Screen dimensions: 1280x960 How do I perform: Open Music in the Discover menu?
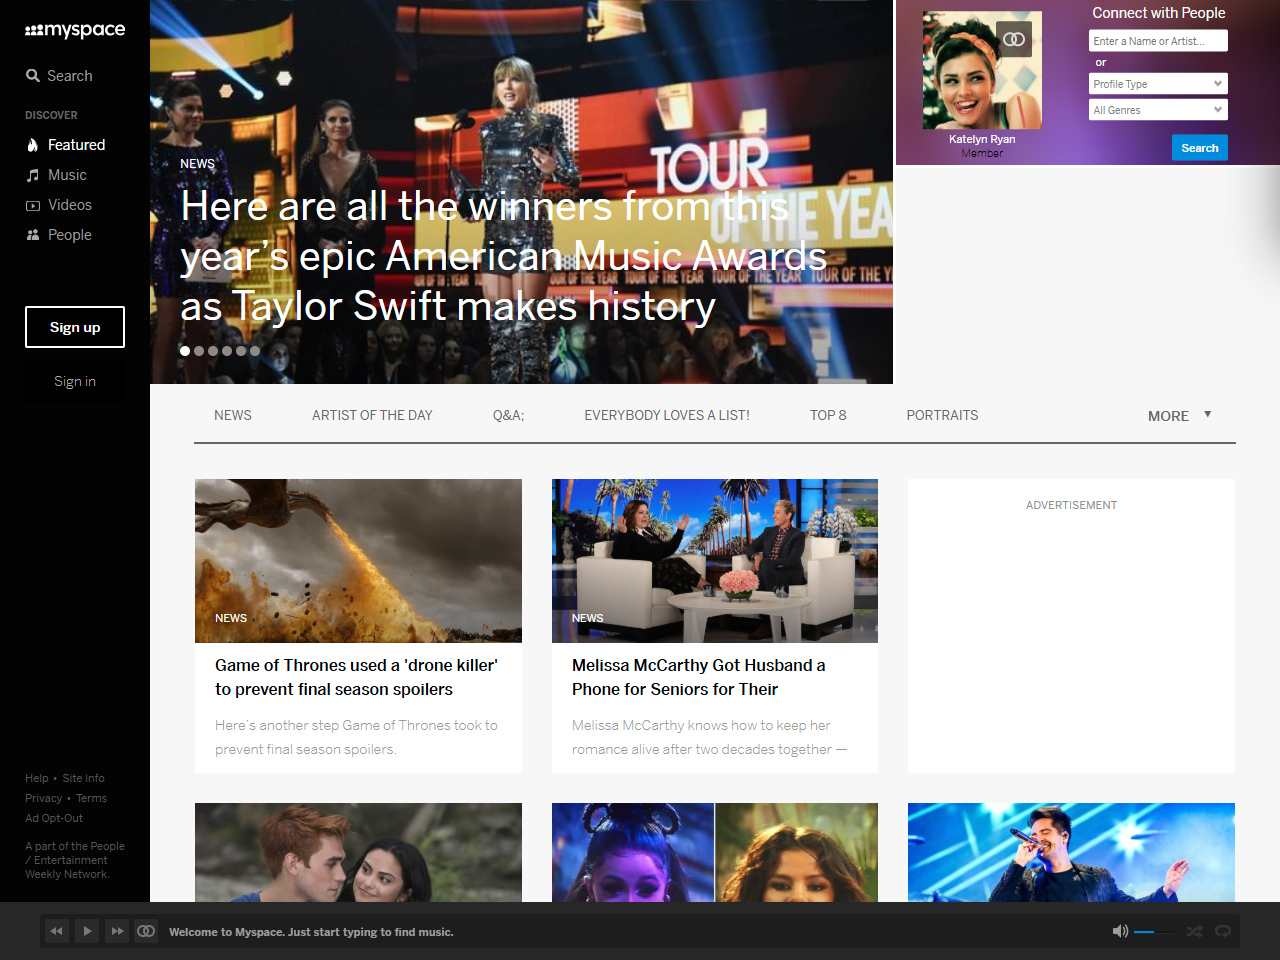(x=56, y=175)
